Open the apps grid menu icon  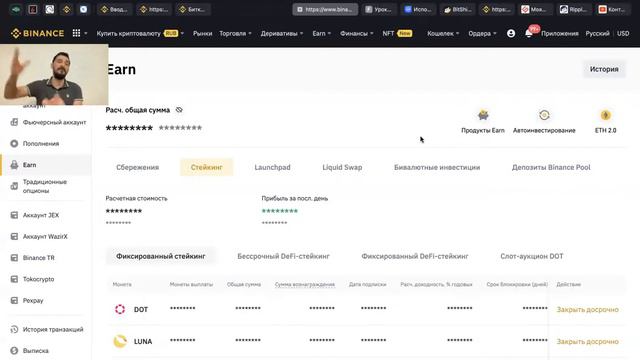[76, 33]
